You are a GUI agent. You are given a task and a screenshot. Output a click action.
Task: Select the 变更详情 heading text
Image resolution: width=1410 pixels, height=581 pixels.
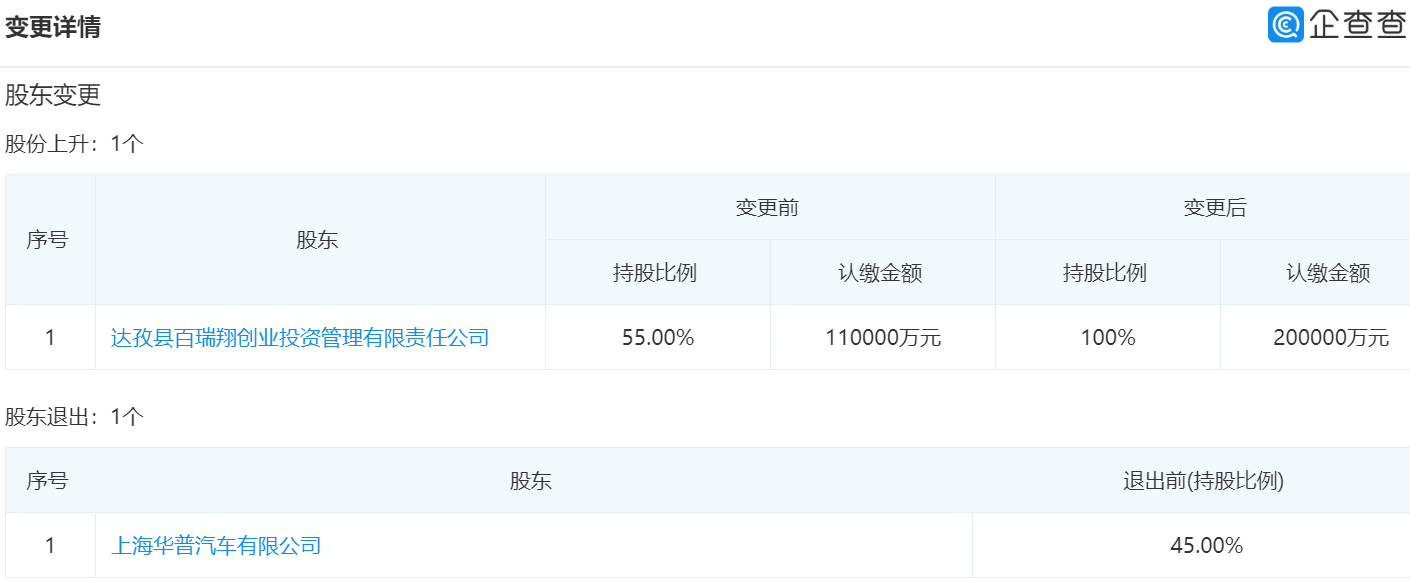pos(53,28)
